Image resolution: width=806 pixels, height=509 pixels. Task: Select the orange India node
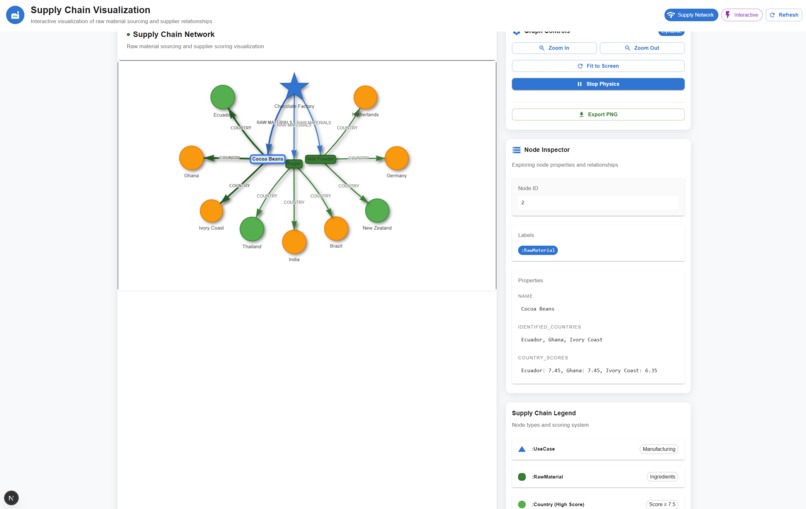(294, 242)
